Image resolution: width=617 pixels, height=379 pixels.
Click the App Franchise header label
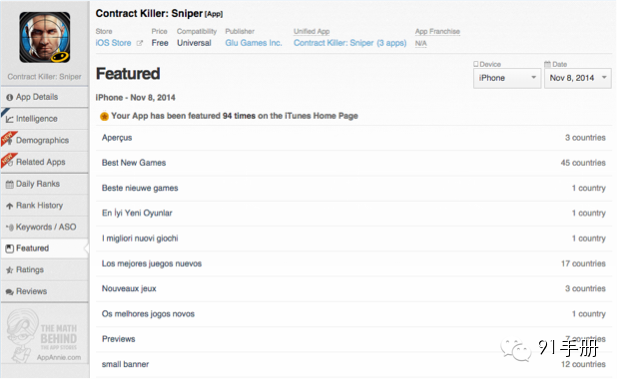[437, 31]
